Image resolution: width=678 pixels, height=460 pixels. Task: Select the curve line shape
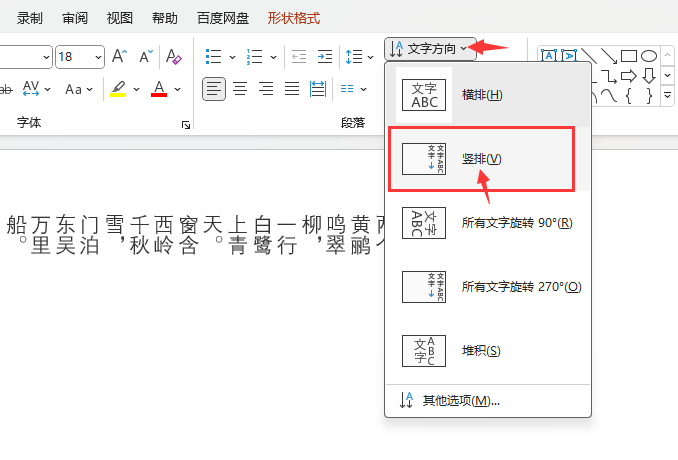point(609,96)
